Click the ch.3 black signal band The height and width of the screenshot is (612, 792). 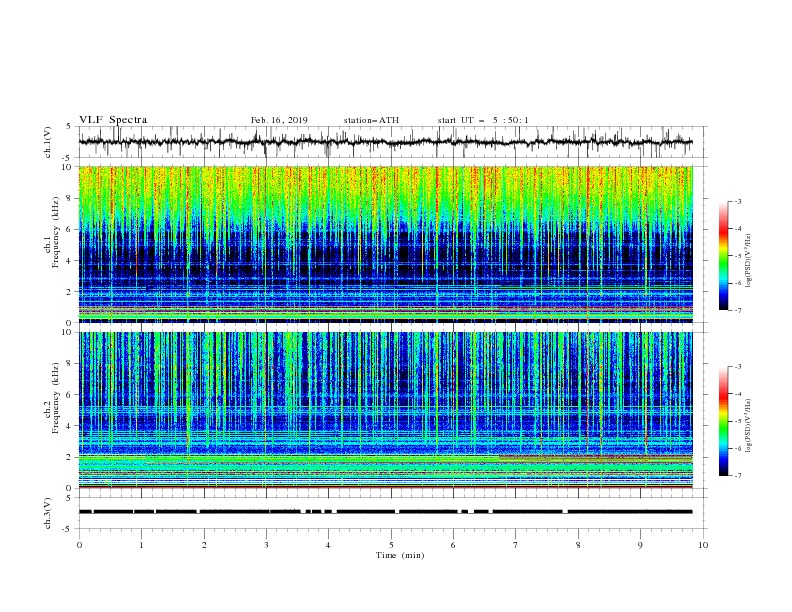pyautogui.click(x=385, y=512)
